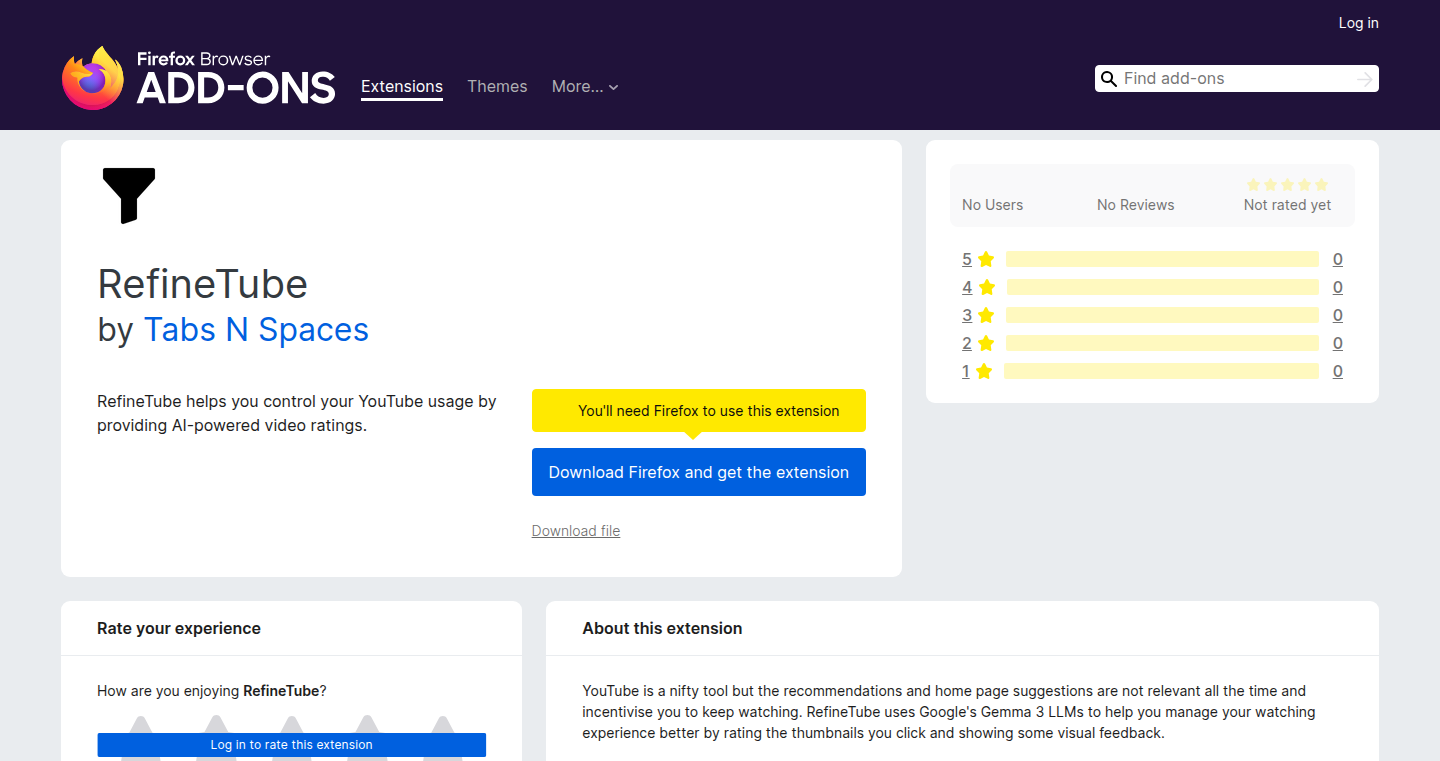The image size is (1440, 761).
Task: Focus the Find add-ons search field
Action: click(x=1236, y=79)
